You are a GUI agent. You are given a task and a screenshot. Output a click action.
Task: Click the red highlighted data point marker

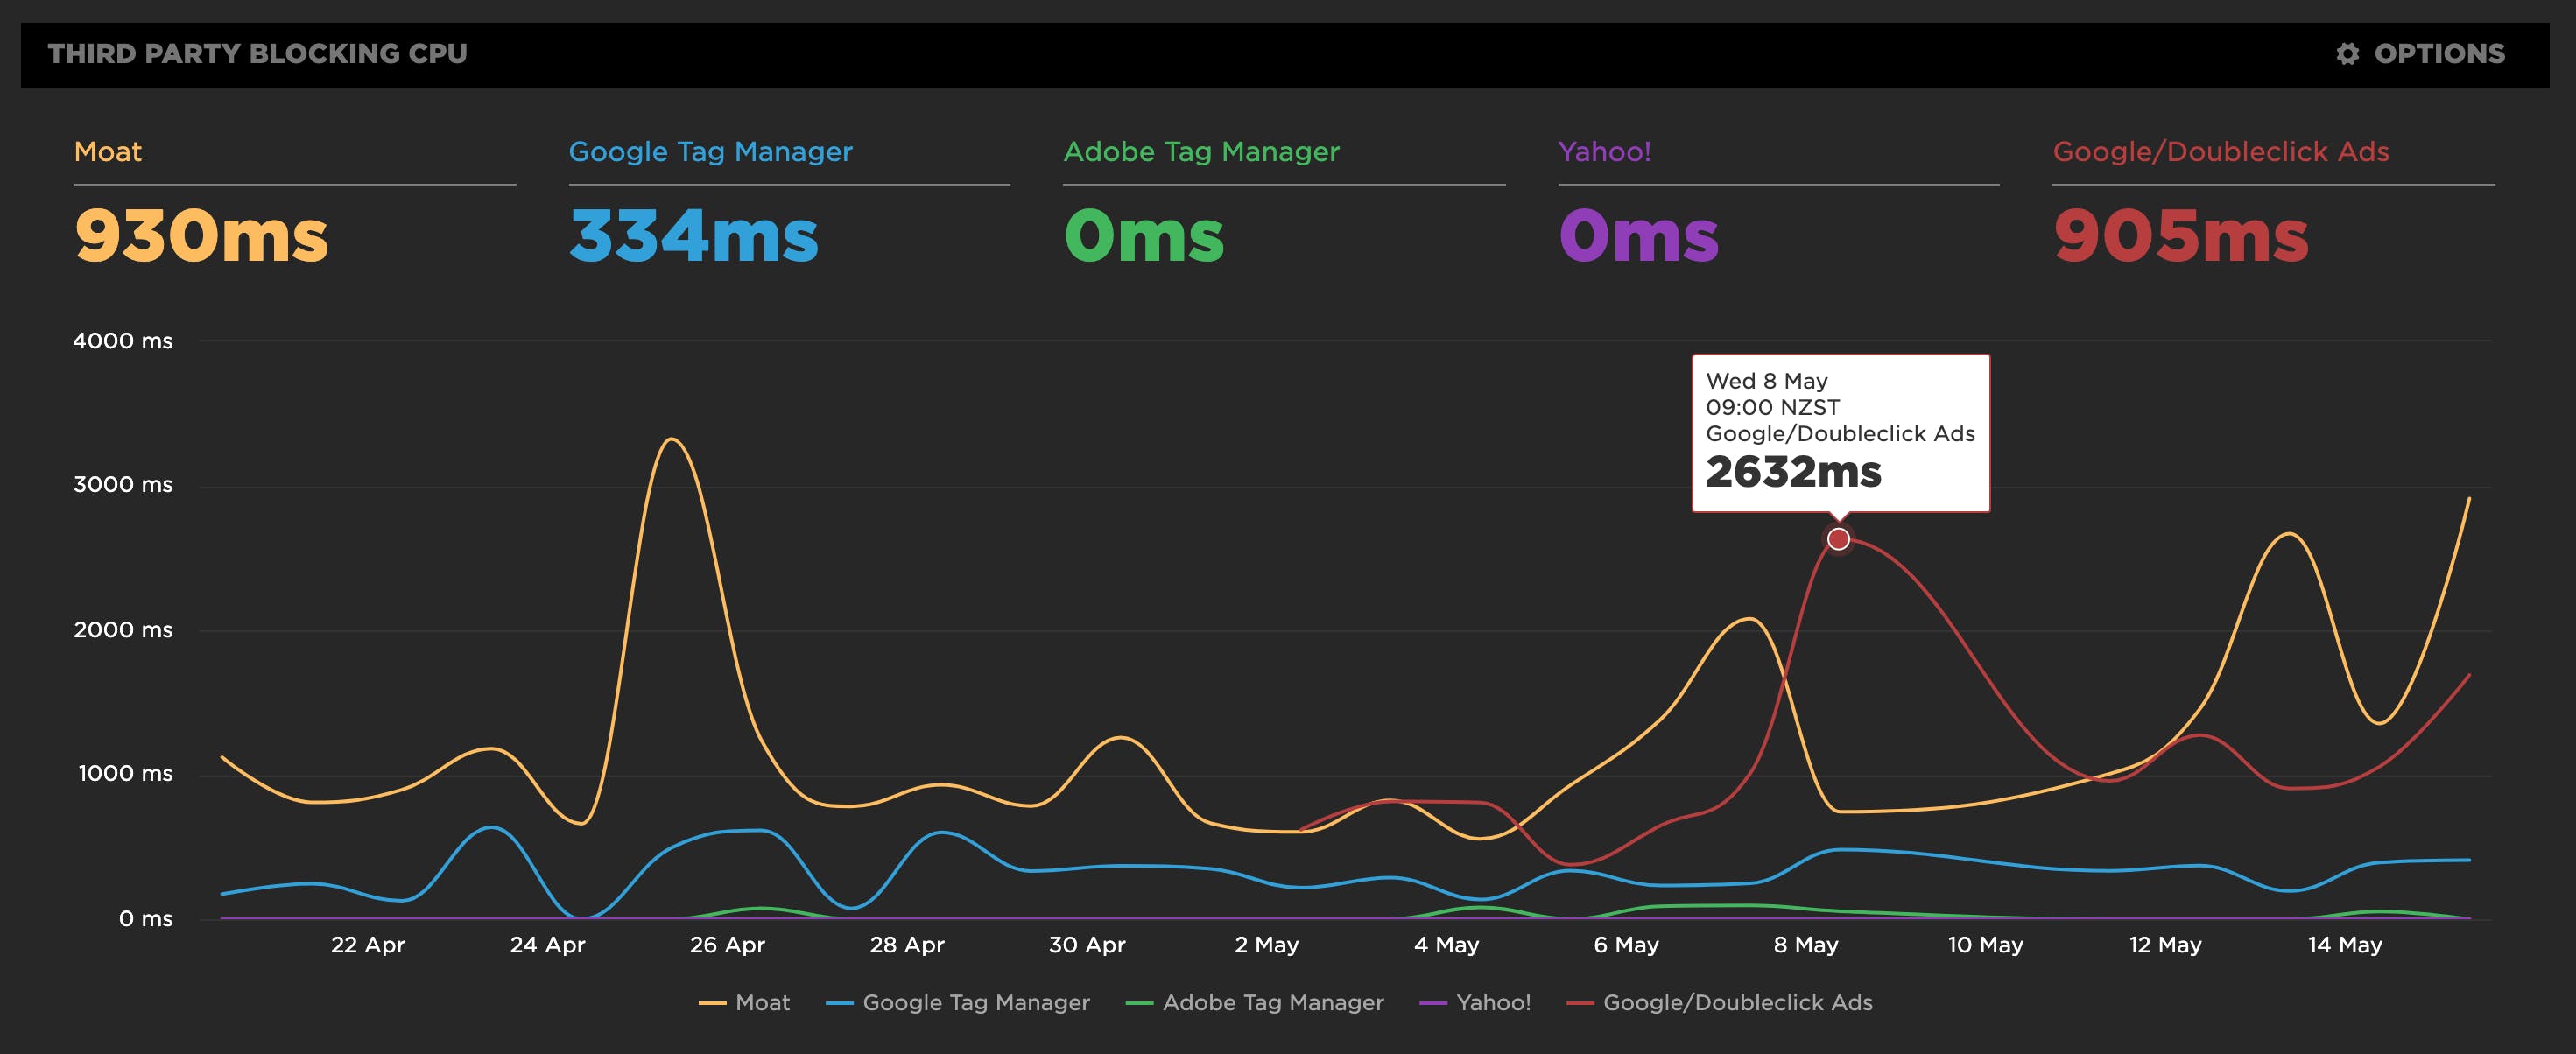point(1838,540)
